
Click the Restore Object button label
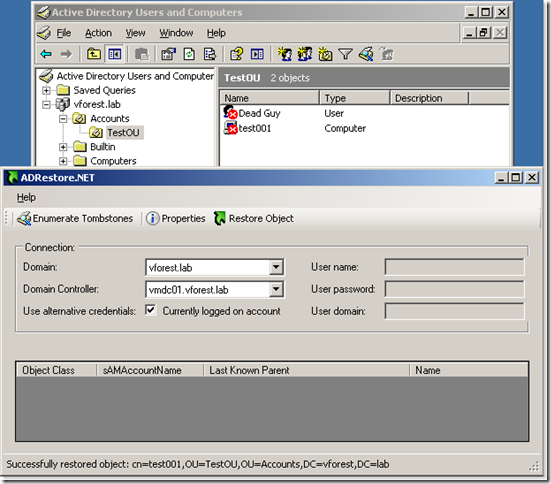[261, 219]
